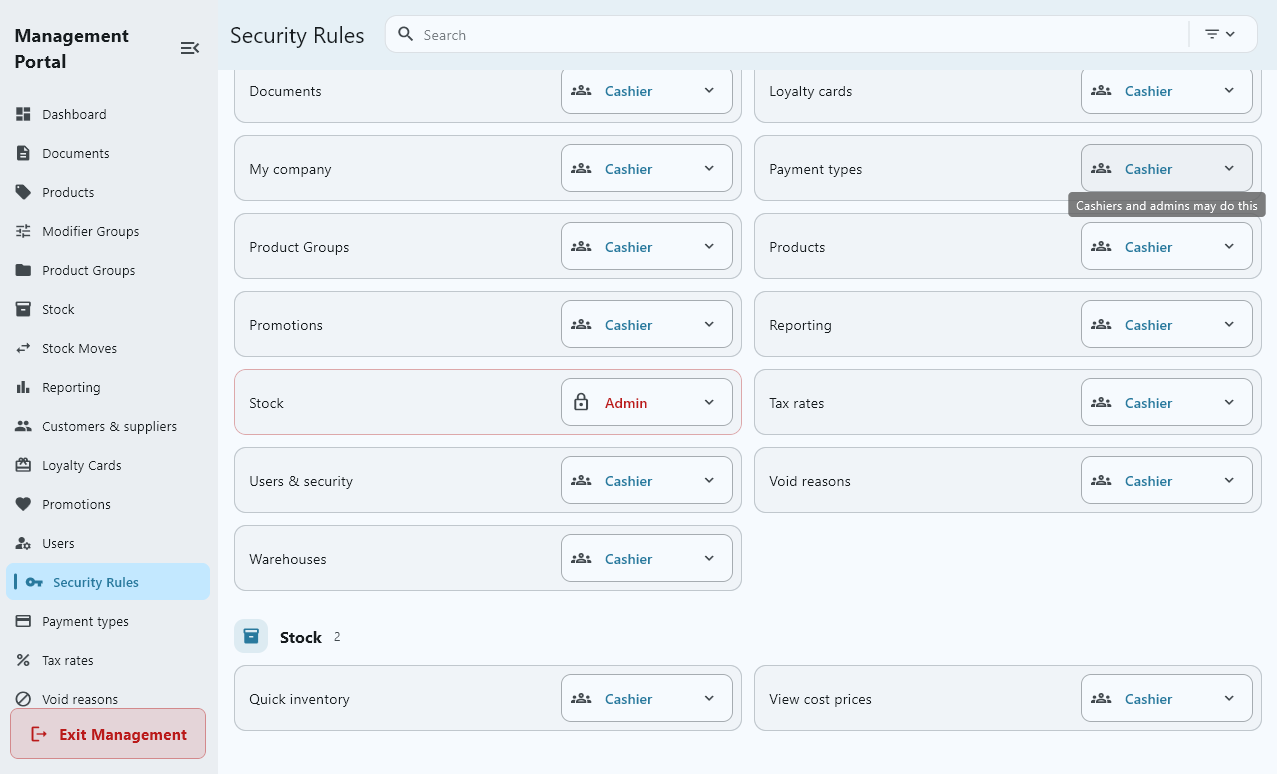This screenshot has width=1277, height=774.
Task: Go to Dashboard in the sidebar
Action: (x=108, y=114)
